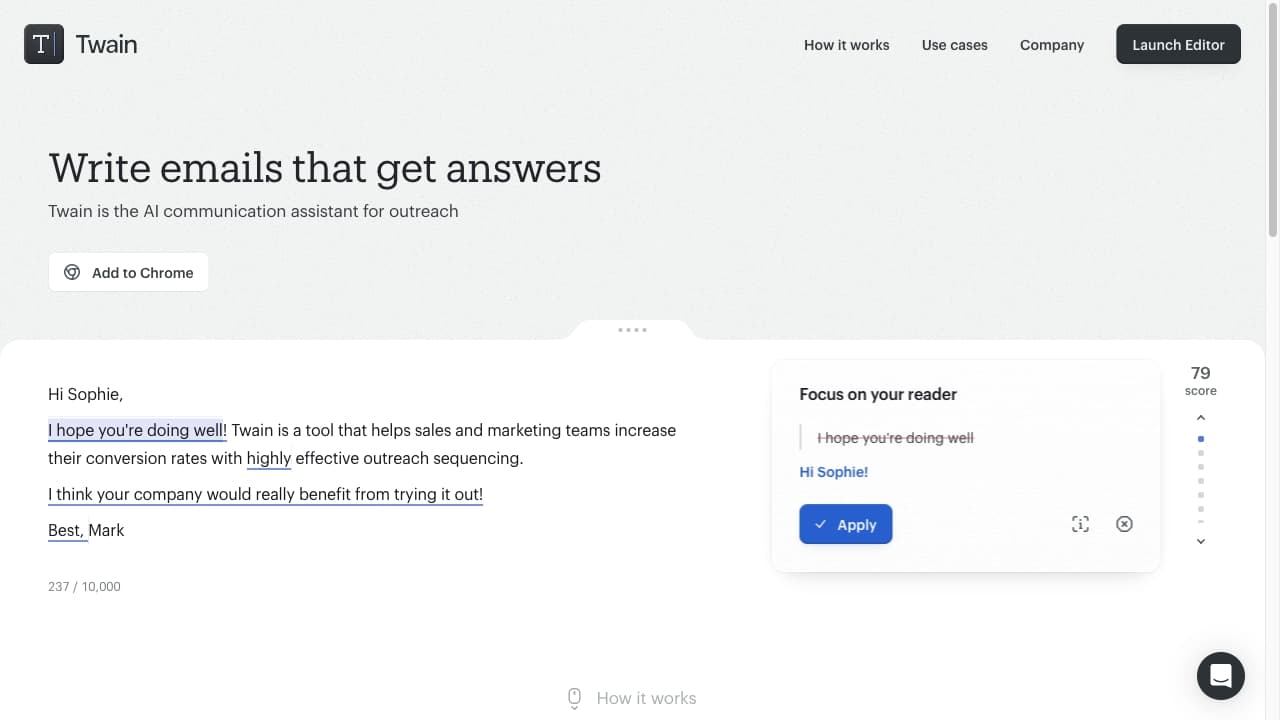The image size is (1280, 720).
Task: Click the page's vertical scrollbar thumb
Action: click(x=1272, y=120)
